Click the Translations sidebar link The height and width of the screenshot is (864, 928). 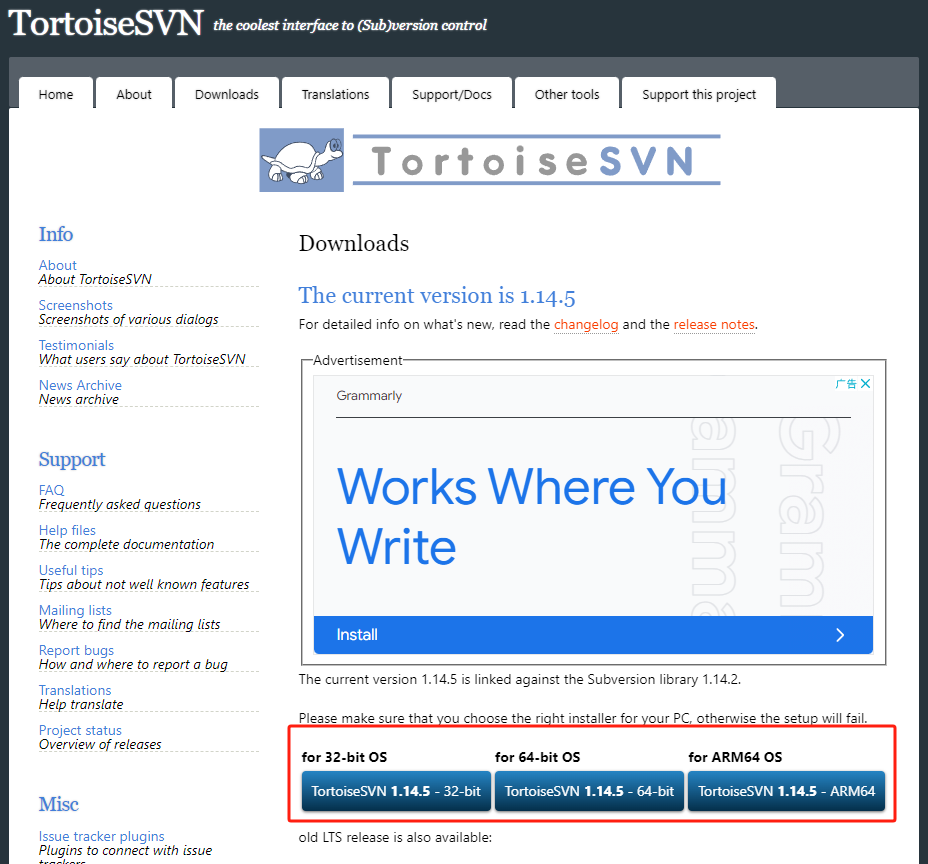pyautogui.click(x=75, y=690)
